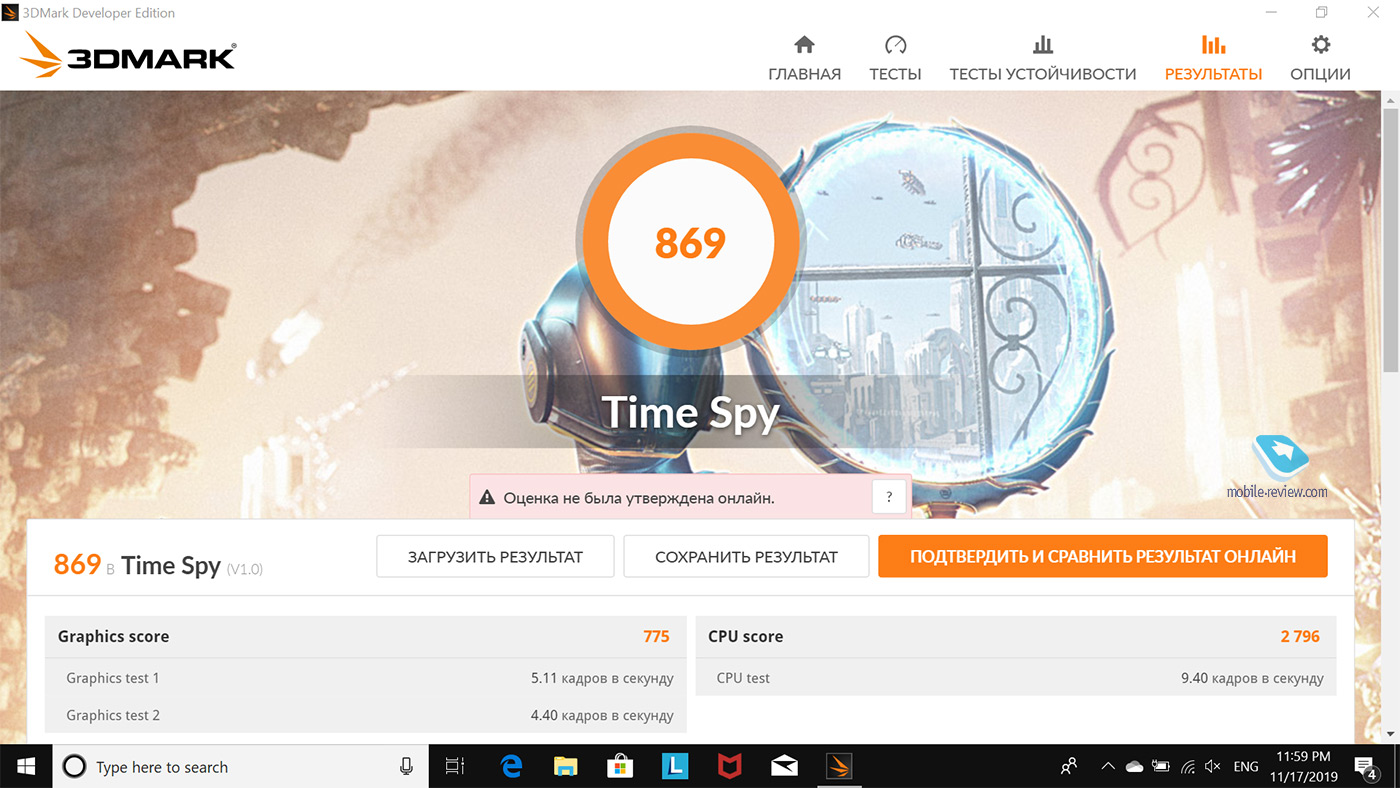Open the blue L app on taskbar
Viewport: 1400px width, 788px height.
pos(675,767)
